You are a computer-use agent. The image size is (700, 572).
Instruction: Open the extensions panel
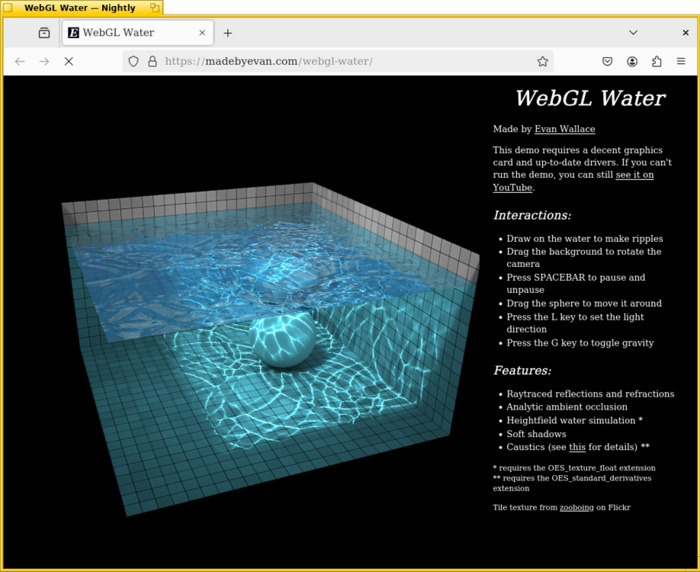(656, 61)
